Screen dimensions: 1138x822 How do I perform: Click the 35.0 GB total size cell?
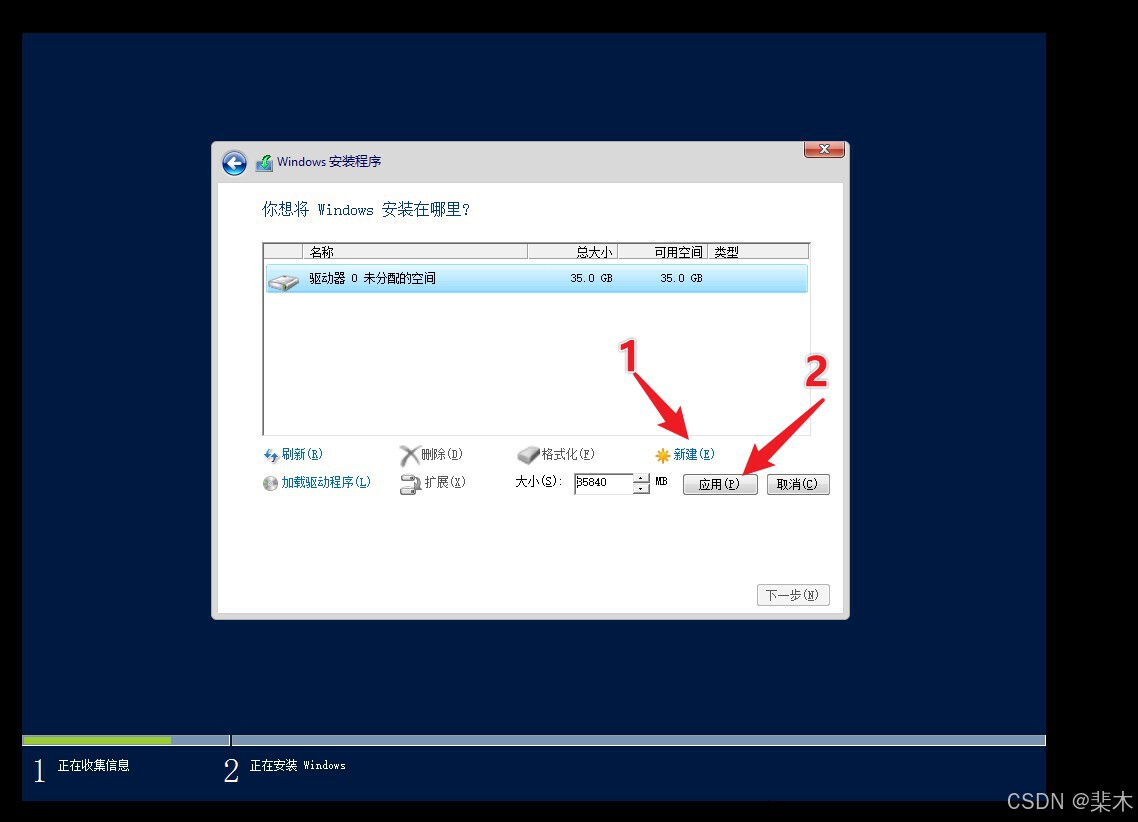[591, 279]
